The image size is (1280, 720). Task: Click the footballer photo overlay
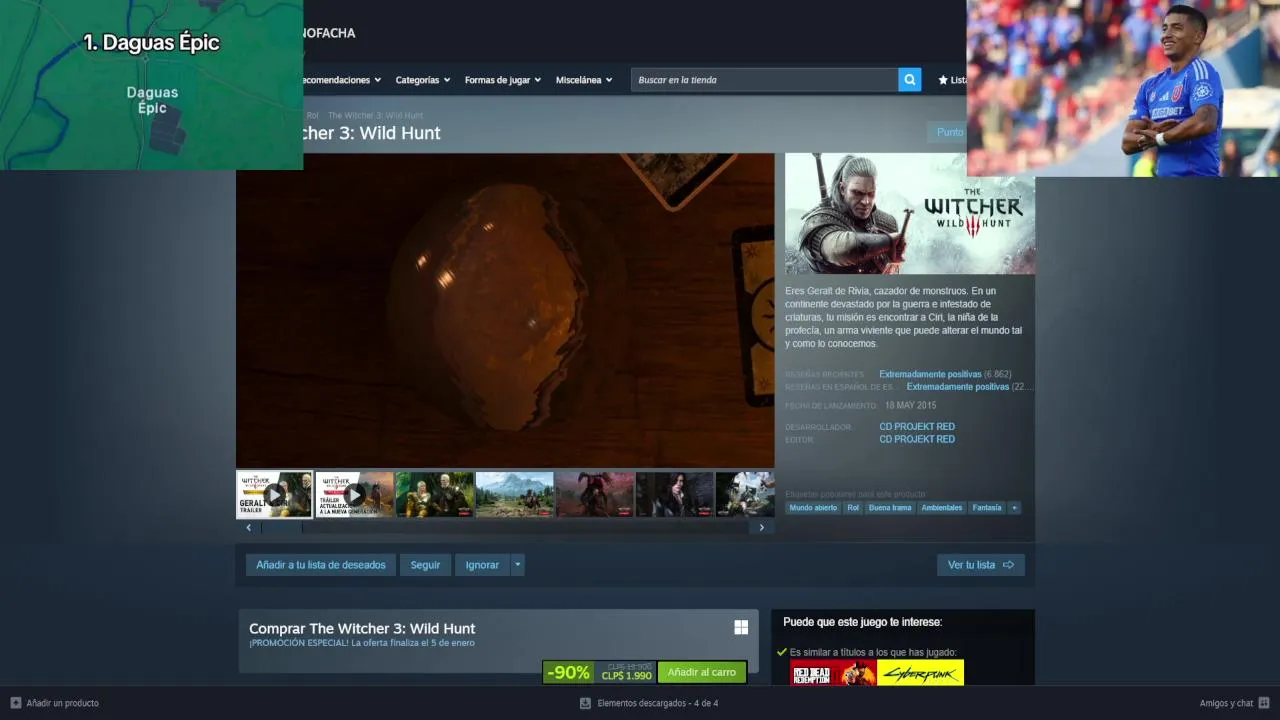point(1123,88)
